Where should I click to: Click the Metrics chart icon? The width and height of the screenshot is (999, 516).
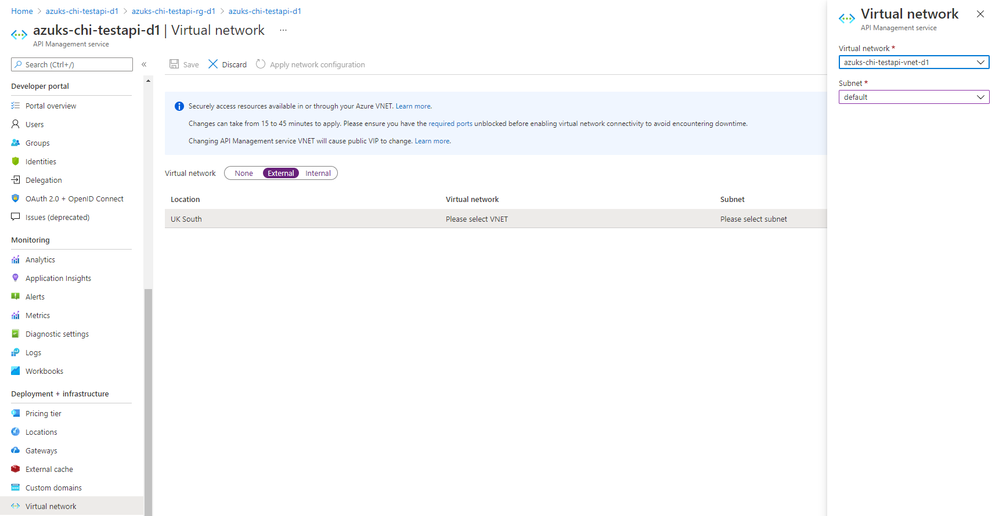click(16, 315)
